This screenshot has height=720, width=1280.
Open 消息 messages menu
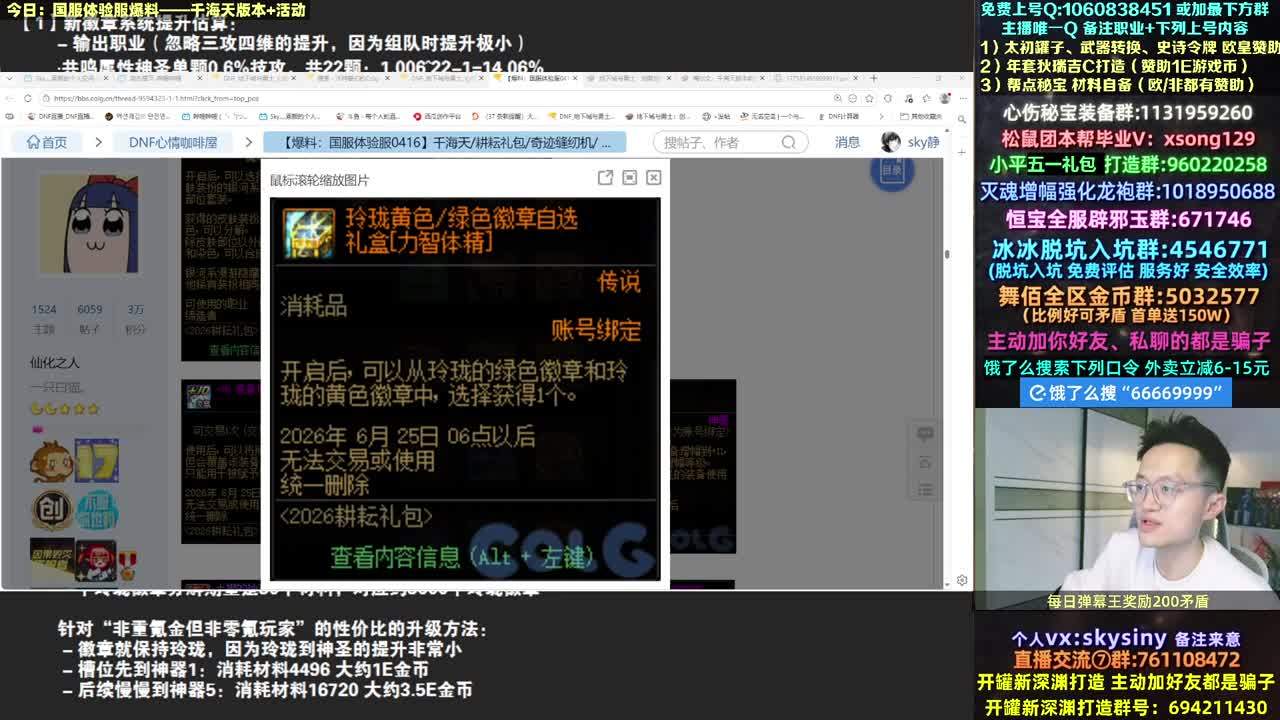(847, 142)
